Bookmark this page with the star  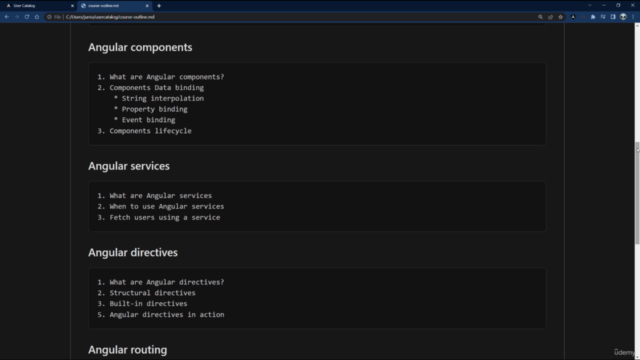[560, 17]
